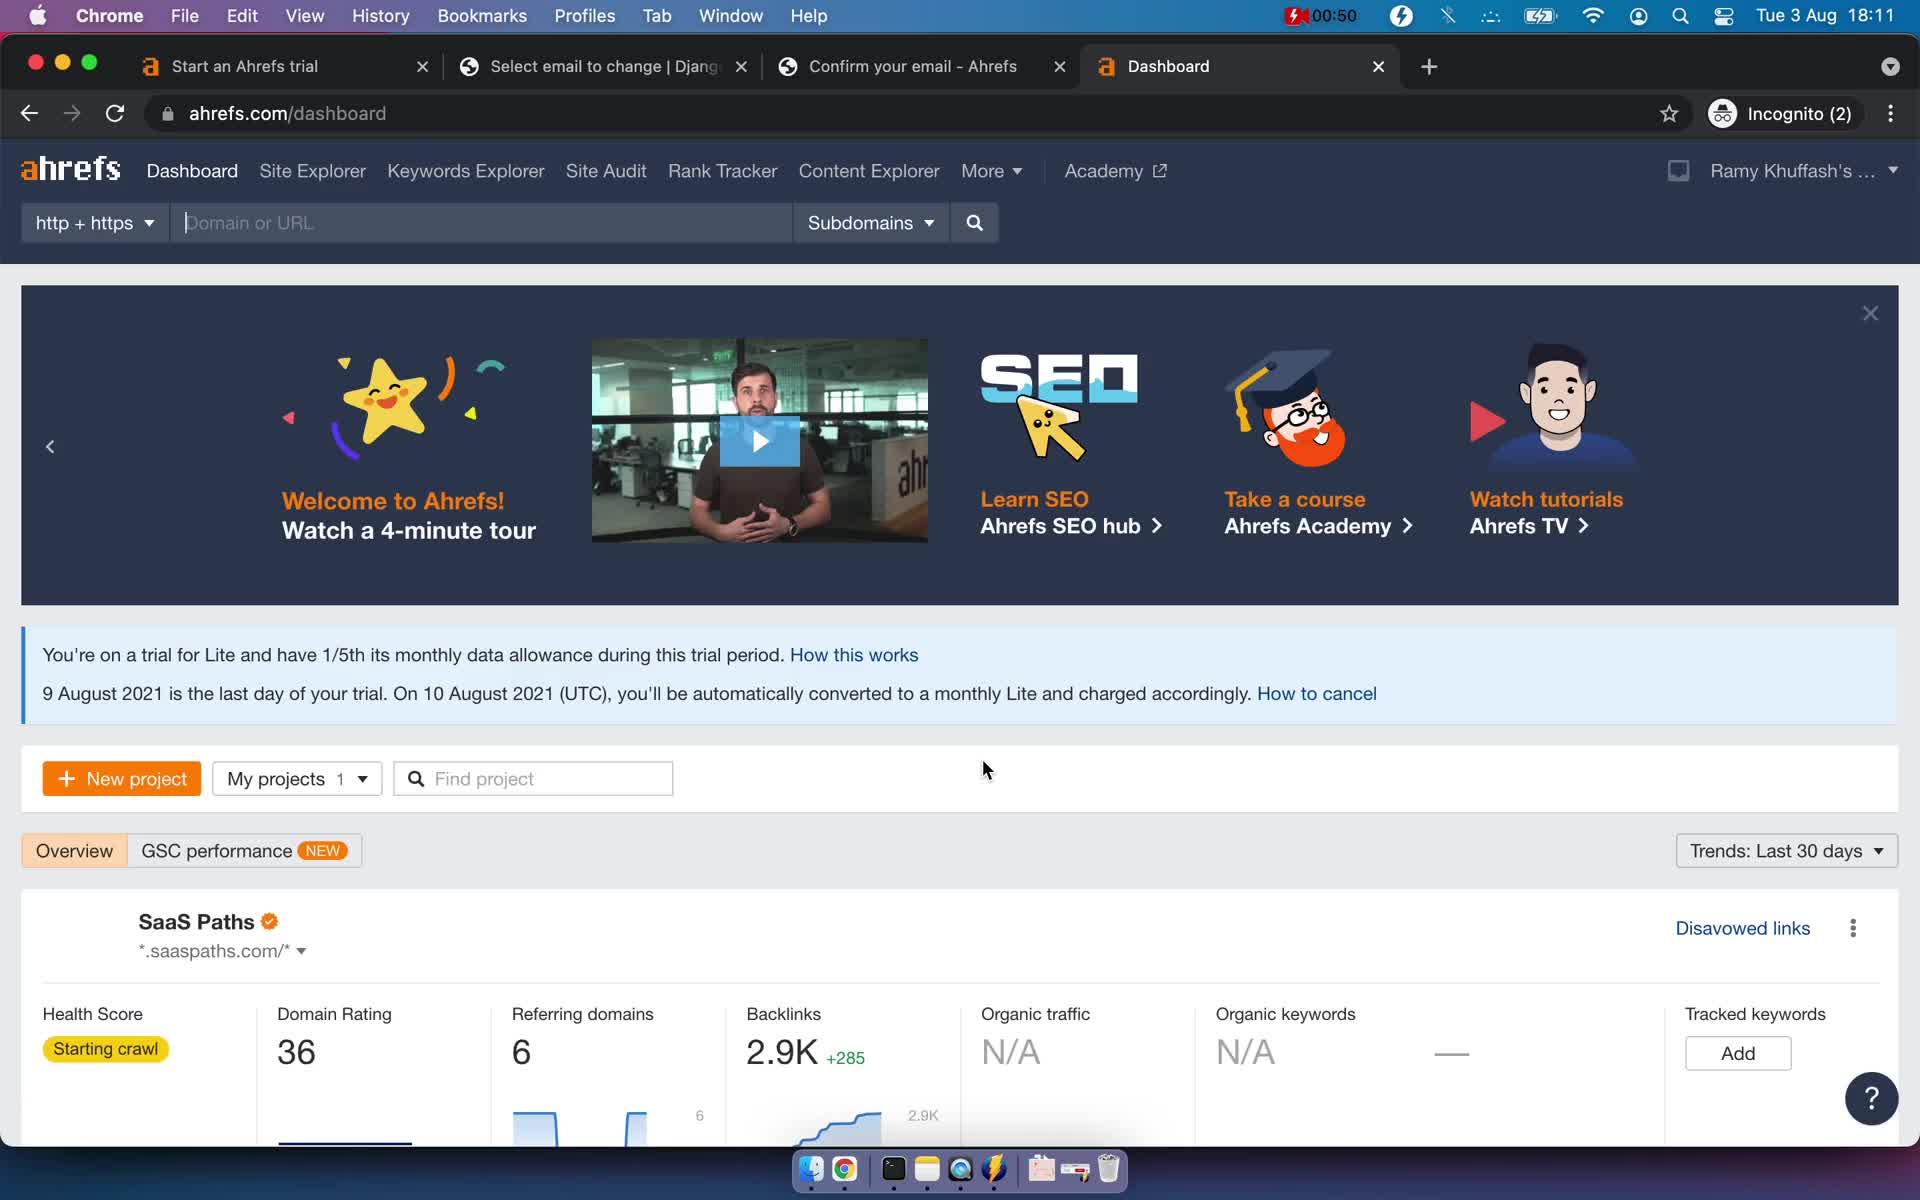
Task: Click How to cancel trial link
Action: point(1317,693)
